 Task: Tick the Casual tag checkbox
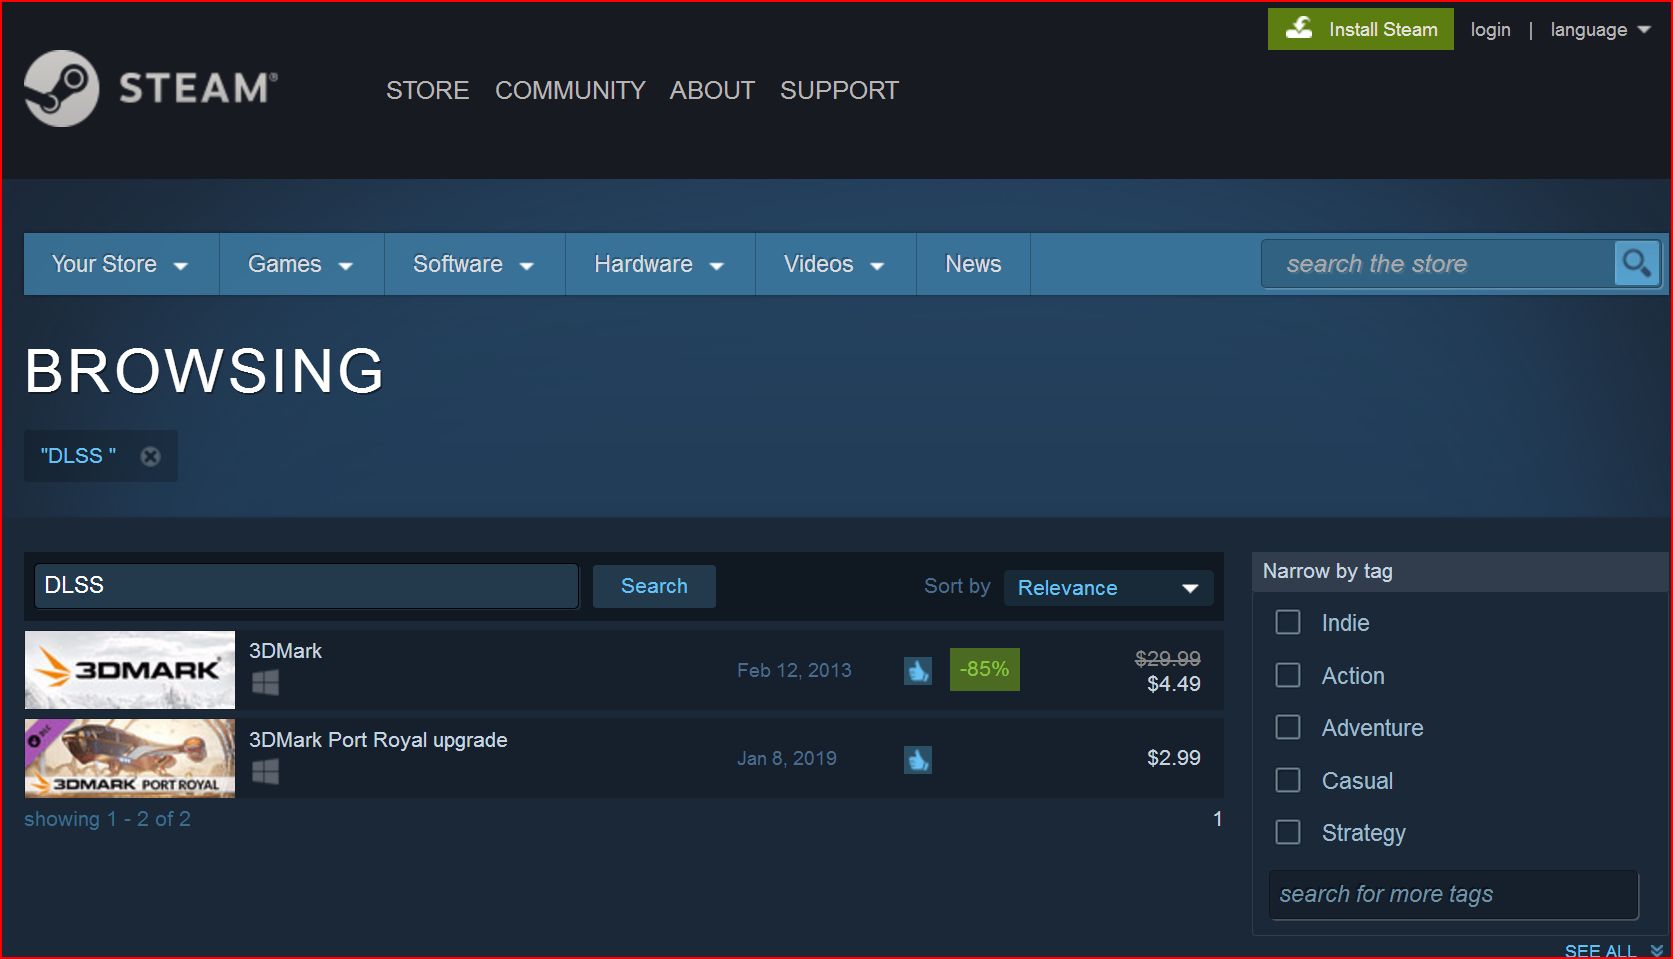(1288, 780)
